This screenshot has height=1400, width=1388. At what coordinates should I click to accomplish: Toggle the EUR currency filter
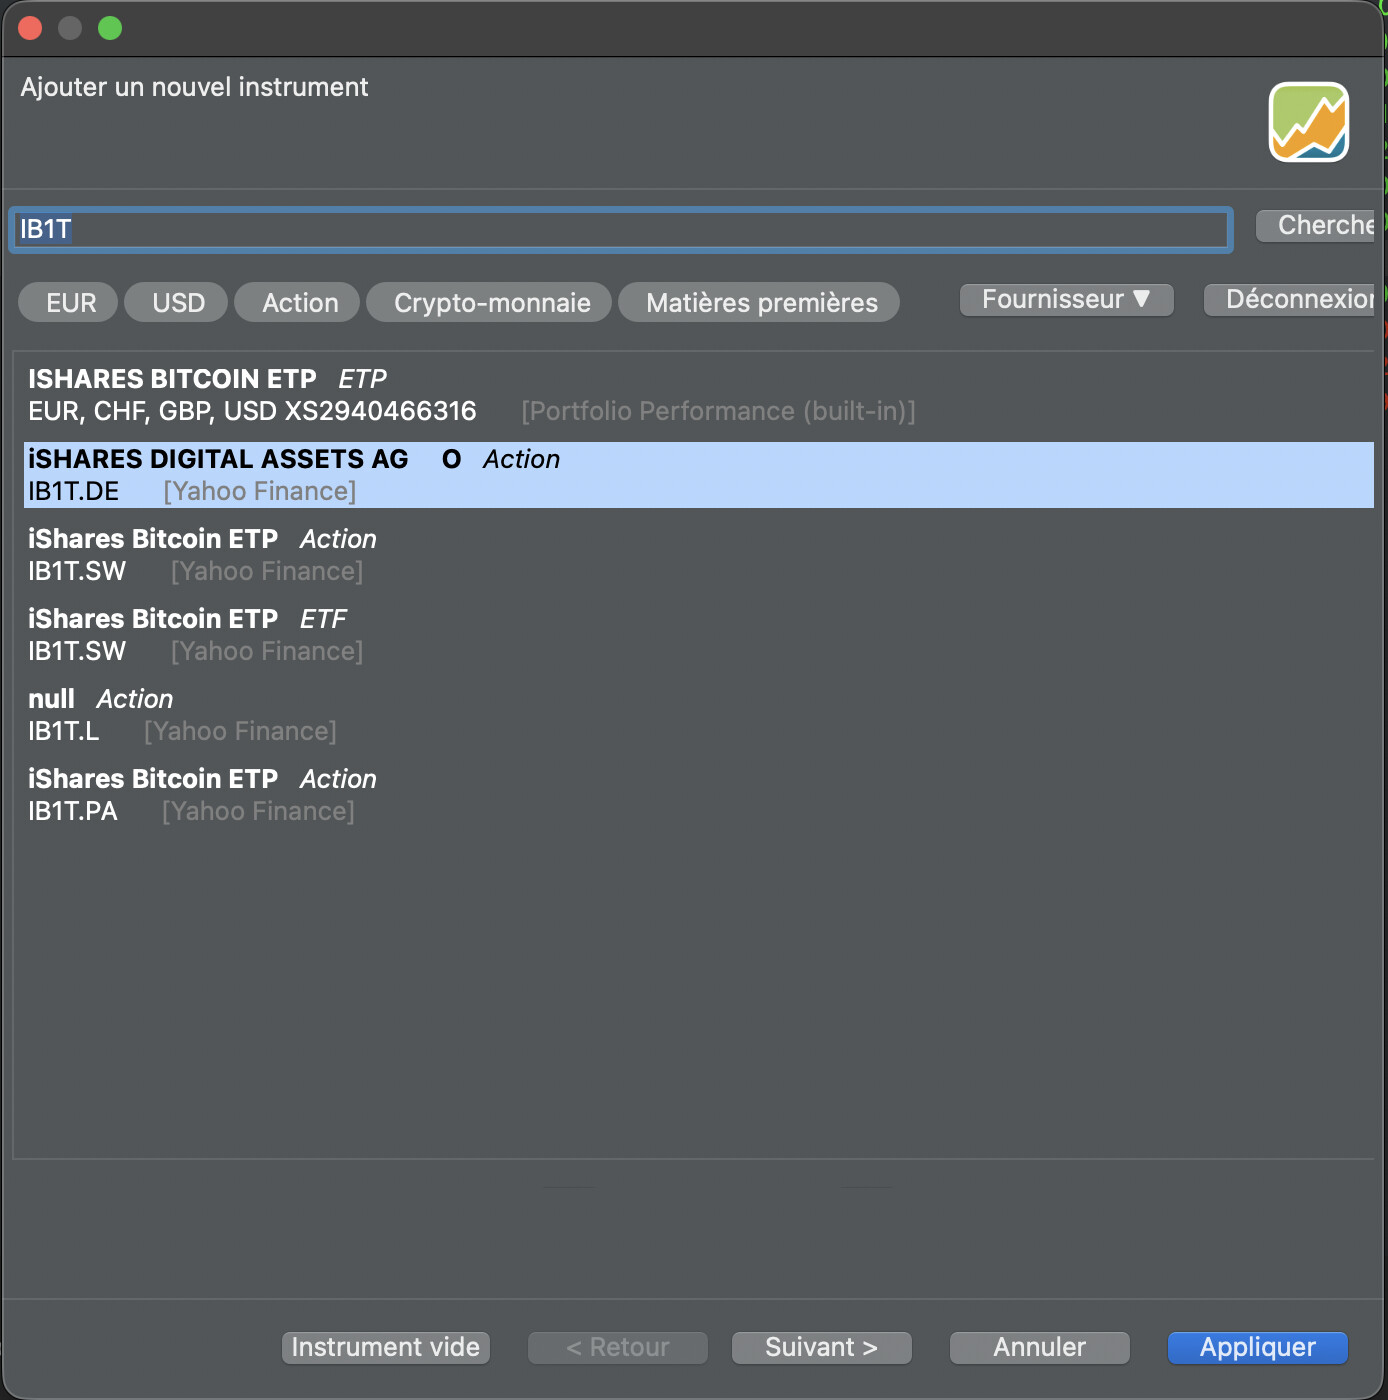pyautogui.click(x=69, y=303)
